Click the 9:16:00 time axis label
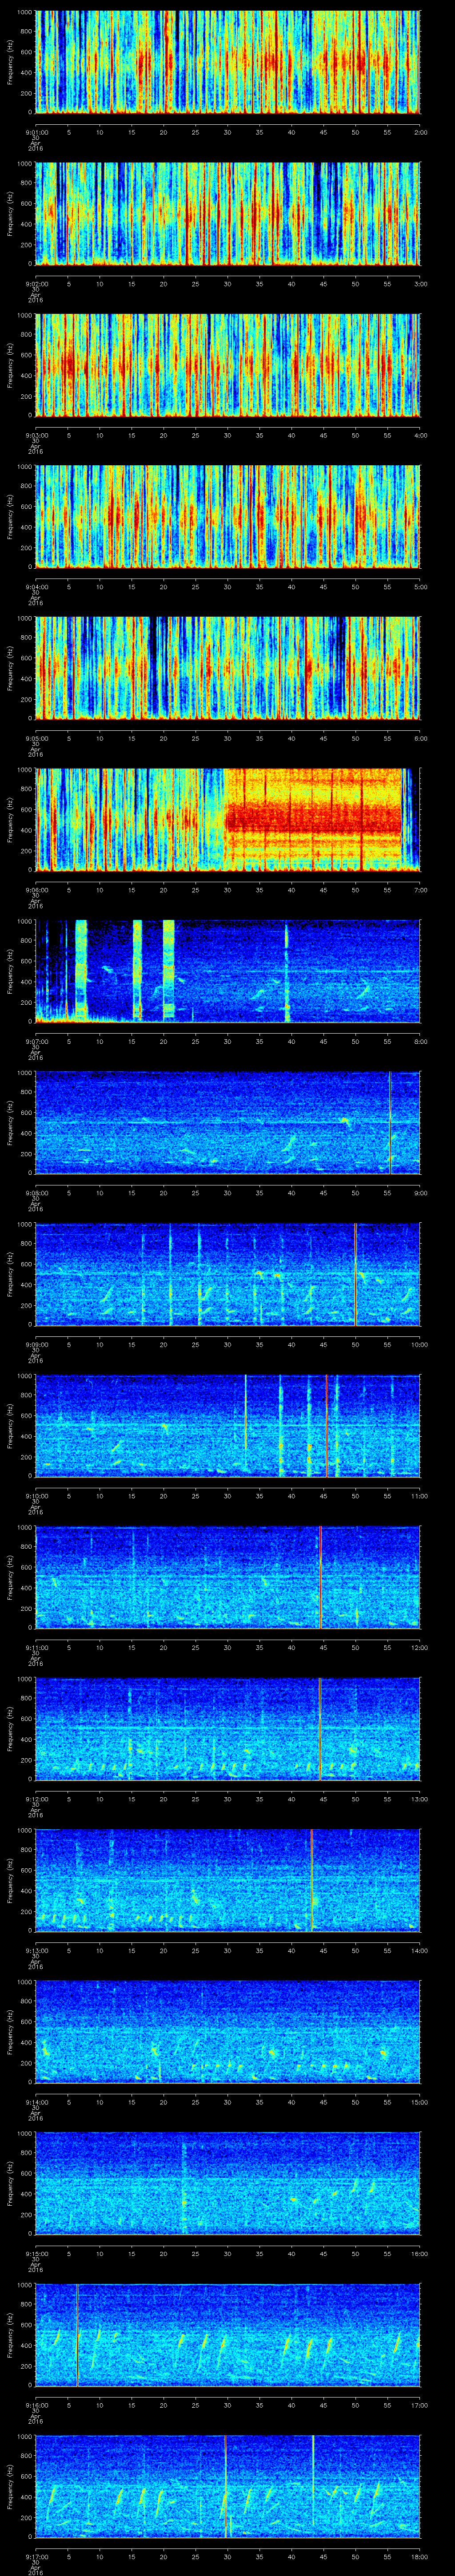455x2576 pixels. [x=36, y=2405]
